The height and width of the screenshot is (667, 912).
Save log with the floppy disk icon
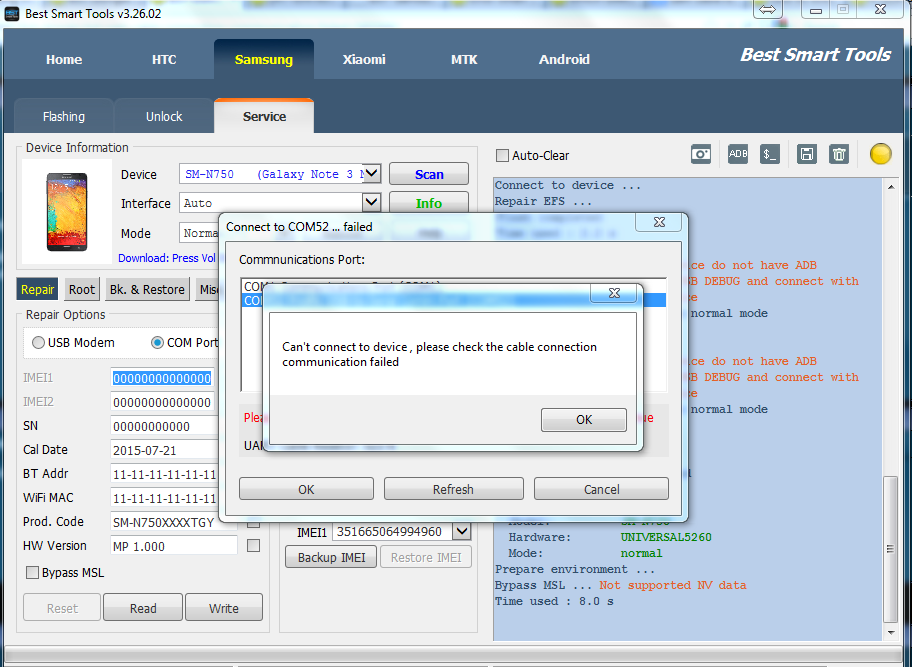(x=807, y=154)
